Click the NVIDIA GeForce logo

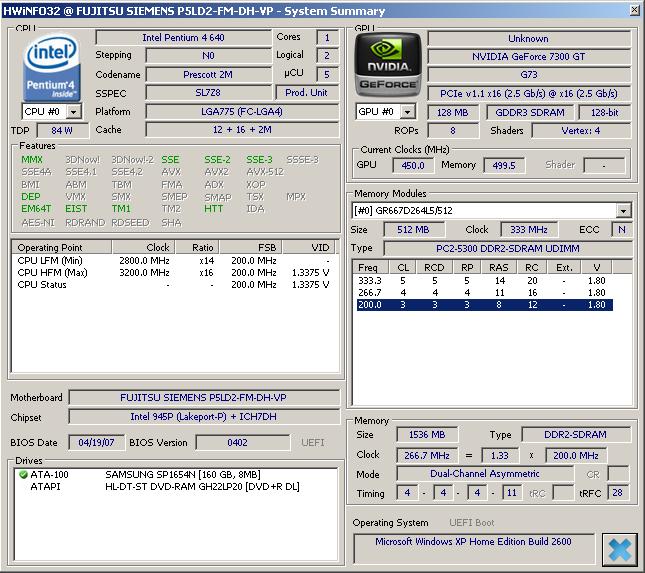pos(388,65)
